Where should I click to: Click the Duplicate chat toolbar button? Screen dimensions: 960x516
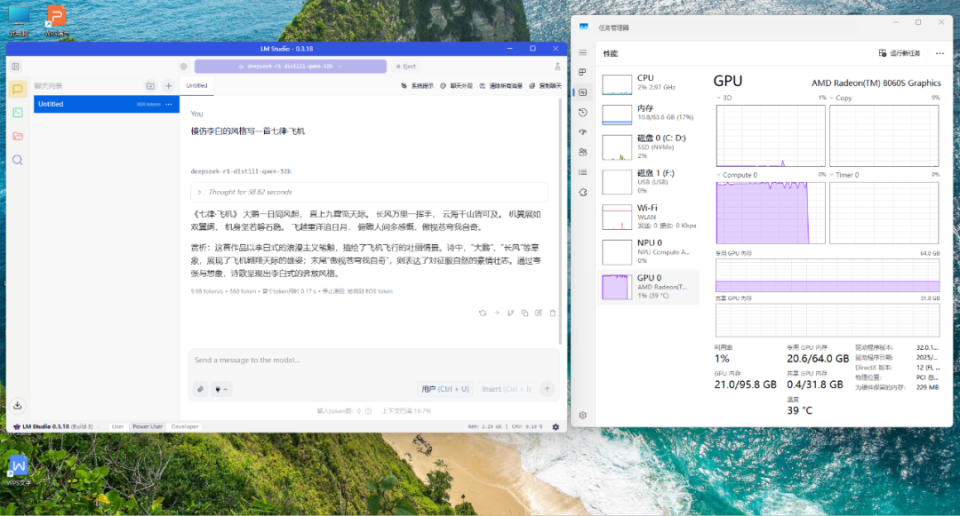[546, 86]
